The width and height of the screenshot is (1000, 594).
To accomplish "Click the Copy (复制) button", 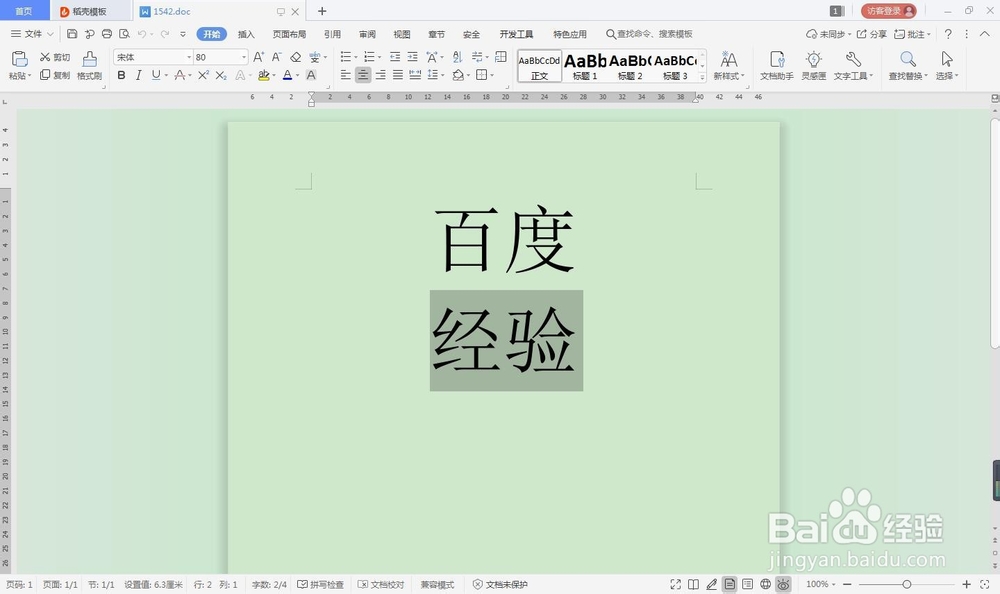I will coord(55,75).
